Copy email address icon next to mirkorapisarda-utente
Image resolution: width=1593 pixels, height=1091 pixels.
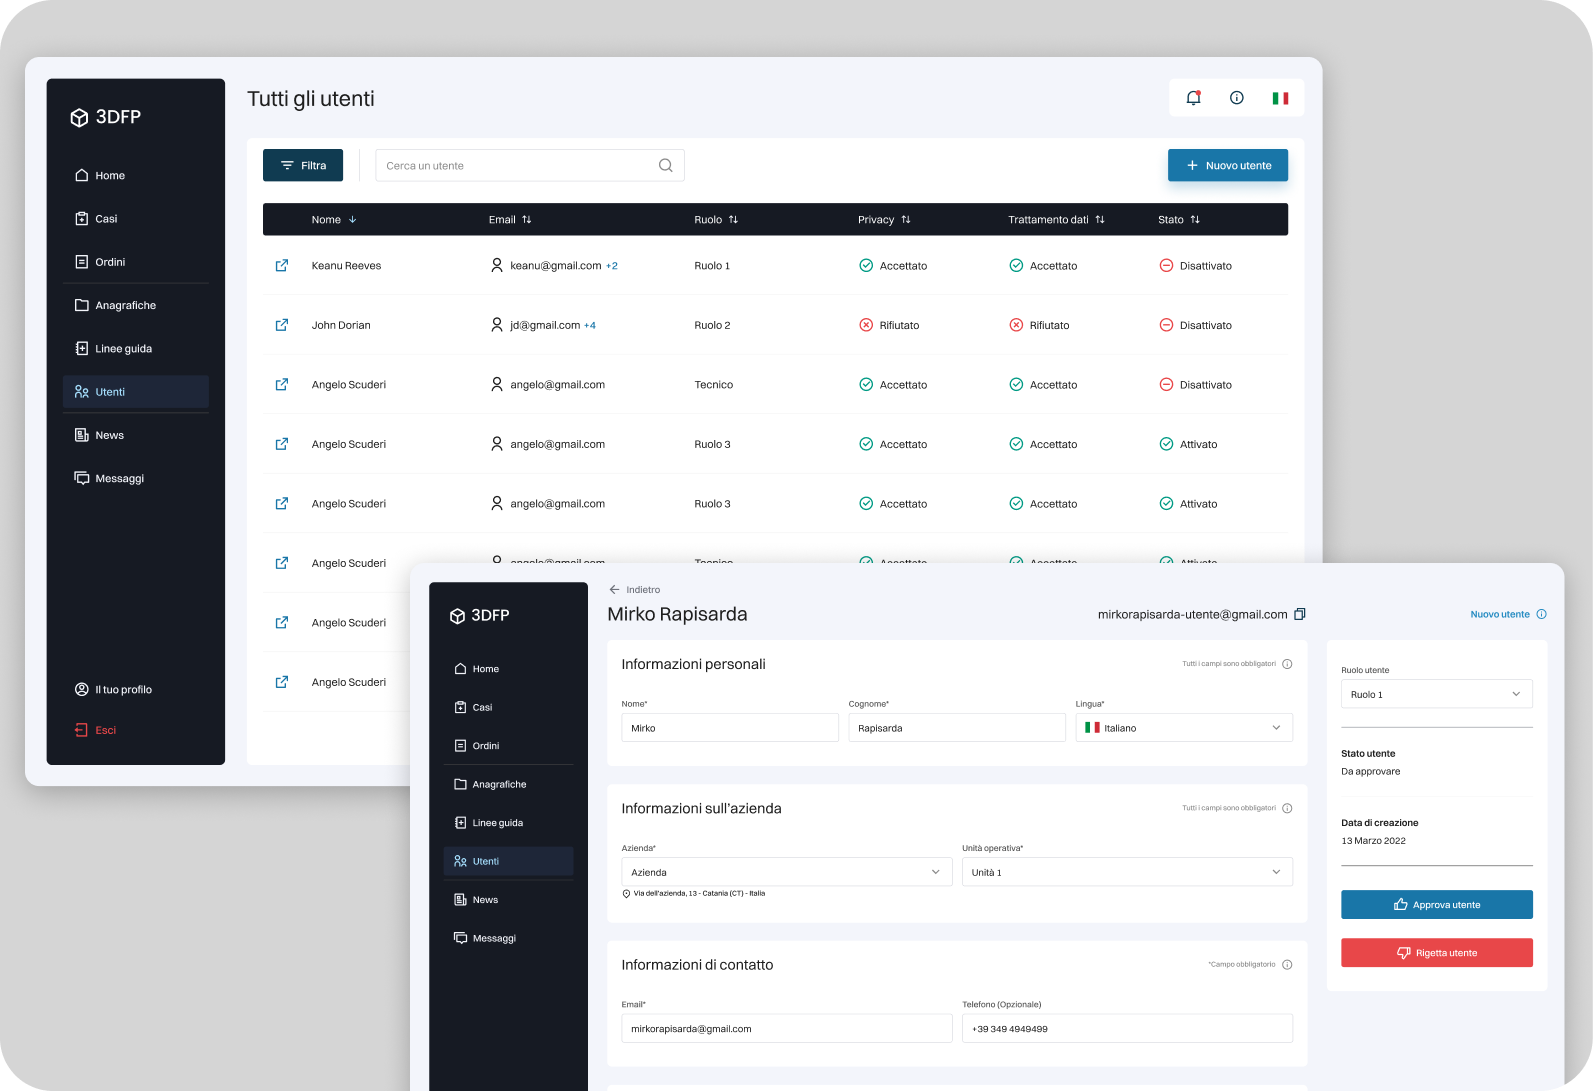click(1300, 614)
